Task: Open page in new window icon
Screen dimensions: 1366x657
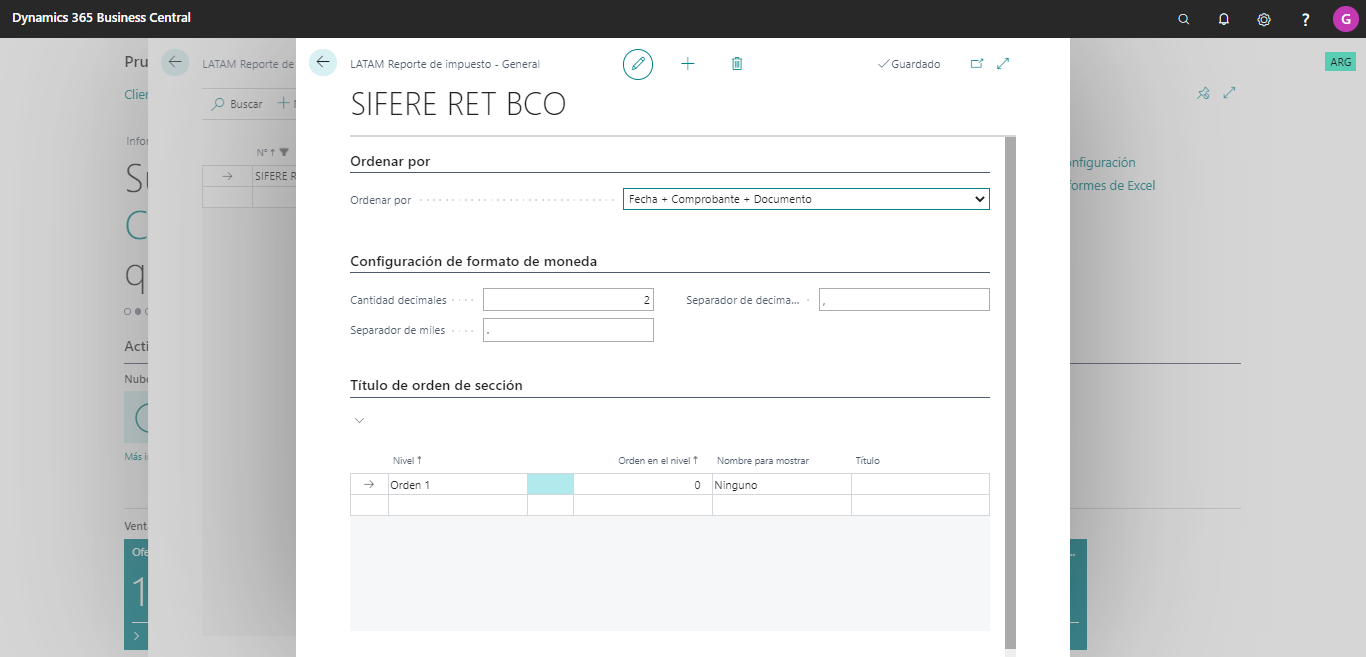Action: pos(977,64)
